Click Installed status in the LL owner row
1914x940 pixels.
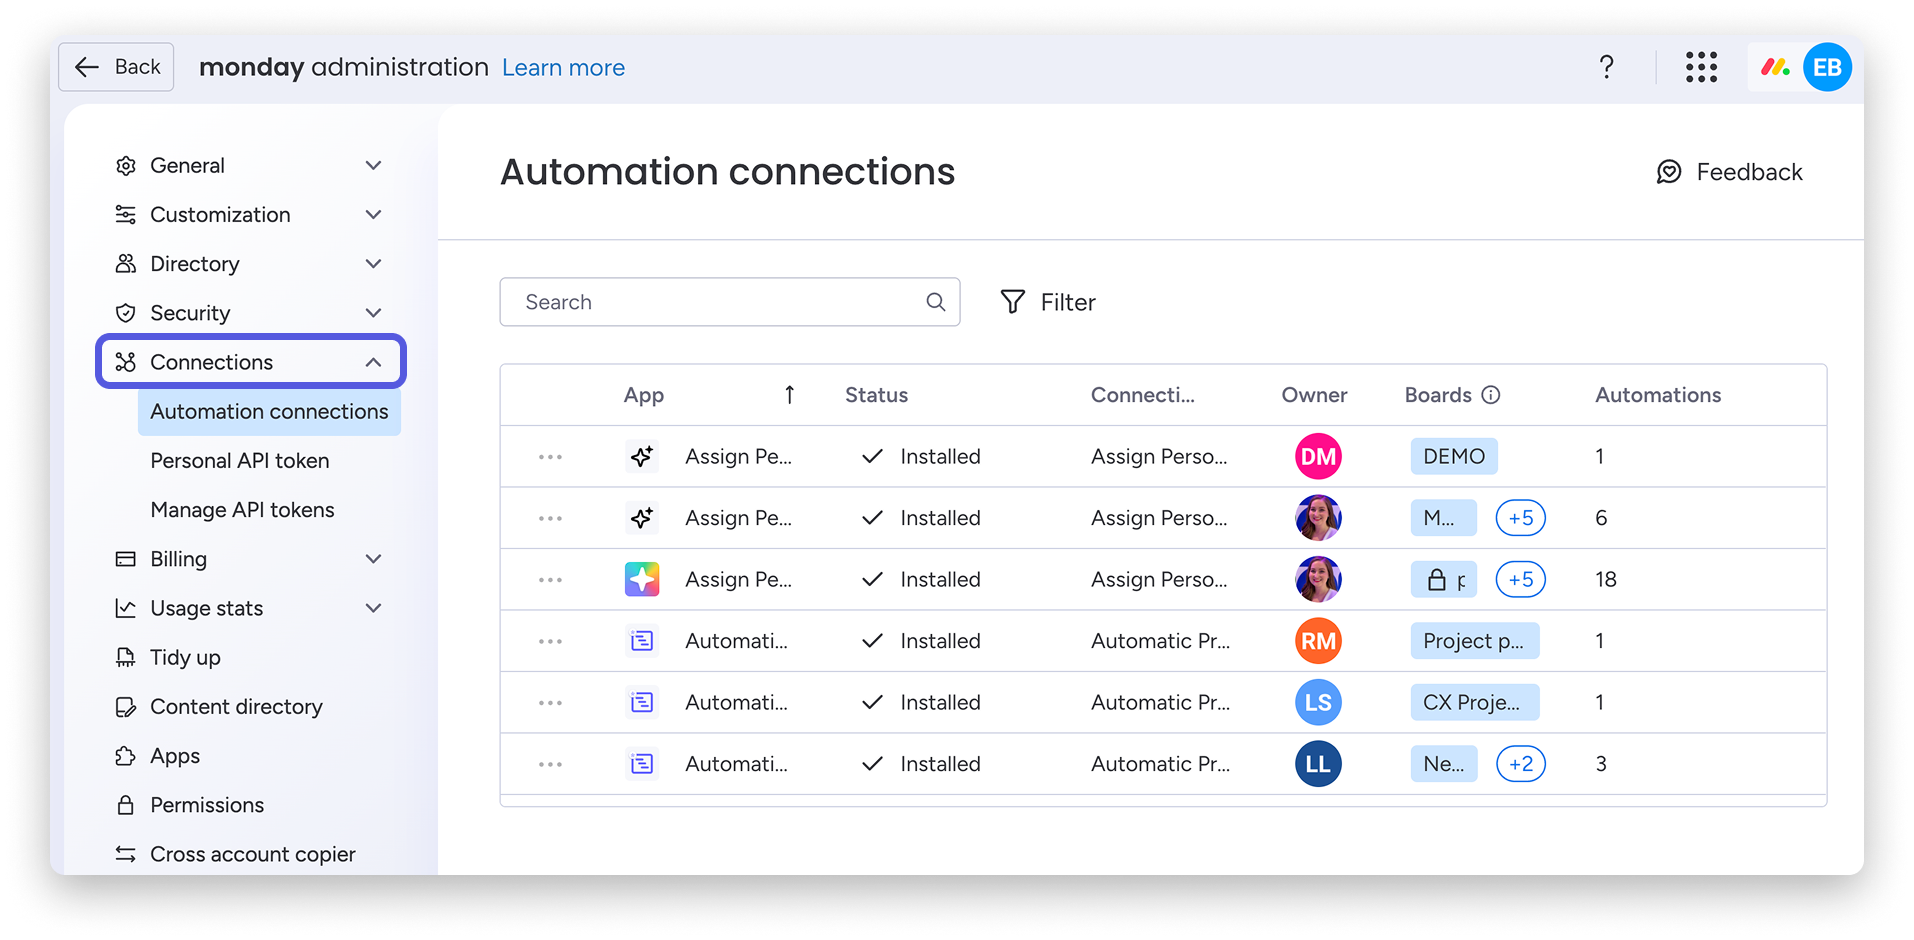pos(921,764)
